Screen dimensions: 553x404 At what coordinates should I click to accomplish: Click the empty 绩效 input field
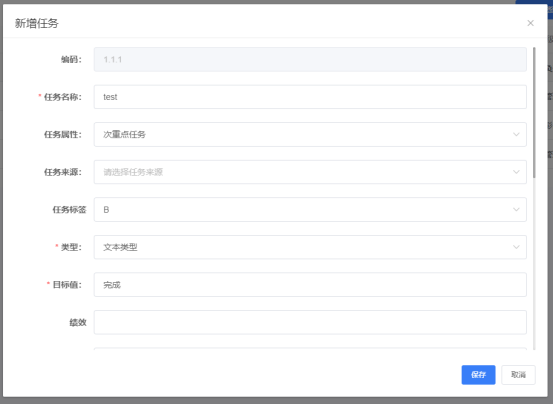(x=310, y=322)
